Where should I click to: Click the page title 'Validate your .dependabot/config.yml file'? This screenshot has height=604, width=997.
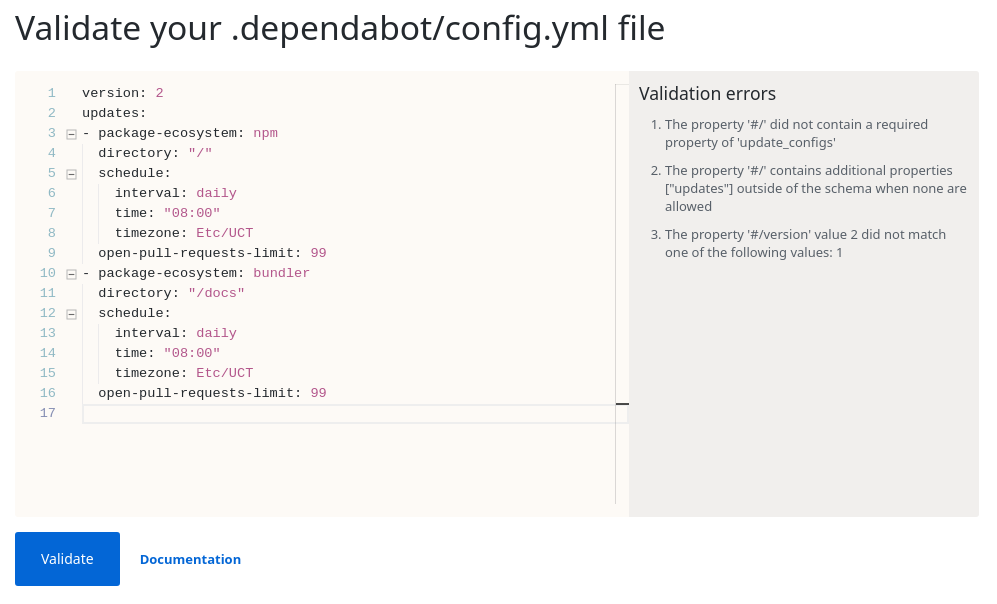coord(340,29)
